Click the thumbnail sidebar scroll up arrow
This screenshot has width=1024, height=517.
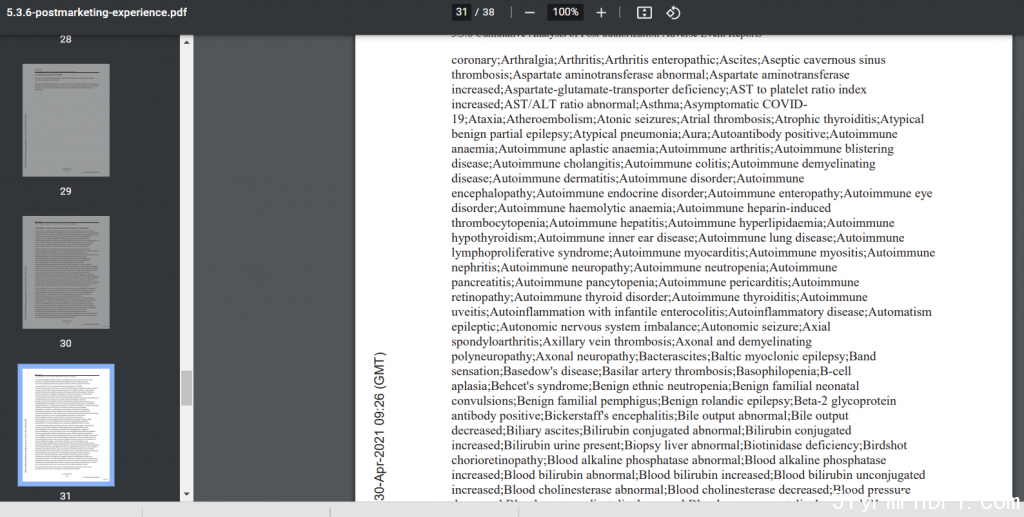click(187, 42)
